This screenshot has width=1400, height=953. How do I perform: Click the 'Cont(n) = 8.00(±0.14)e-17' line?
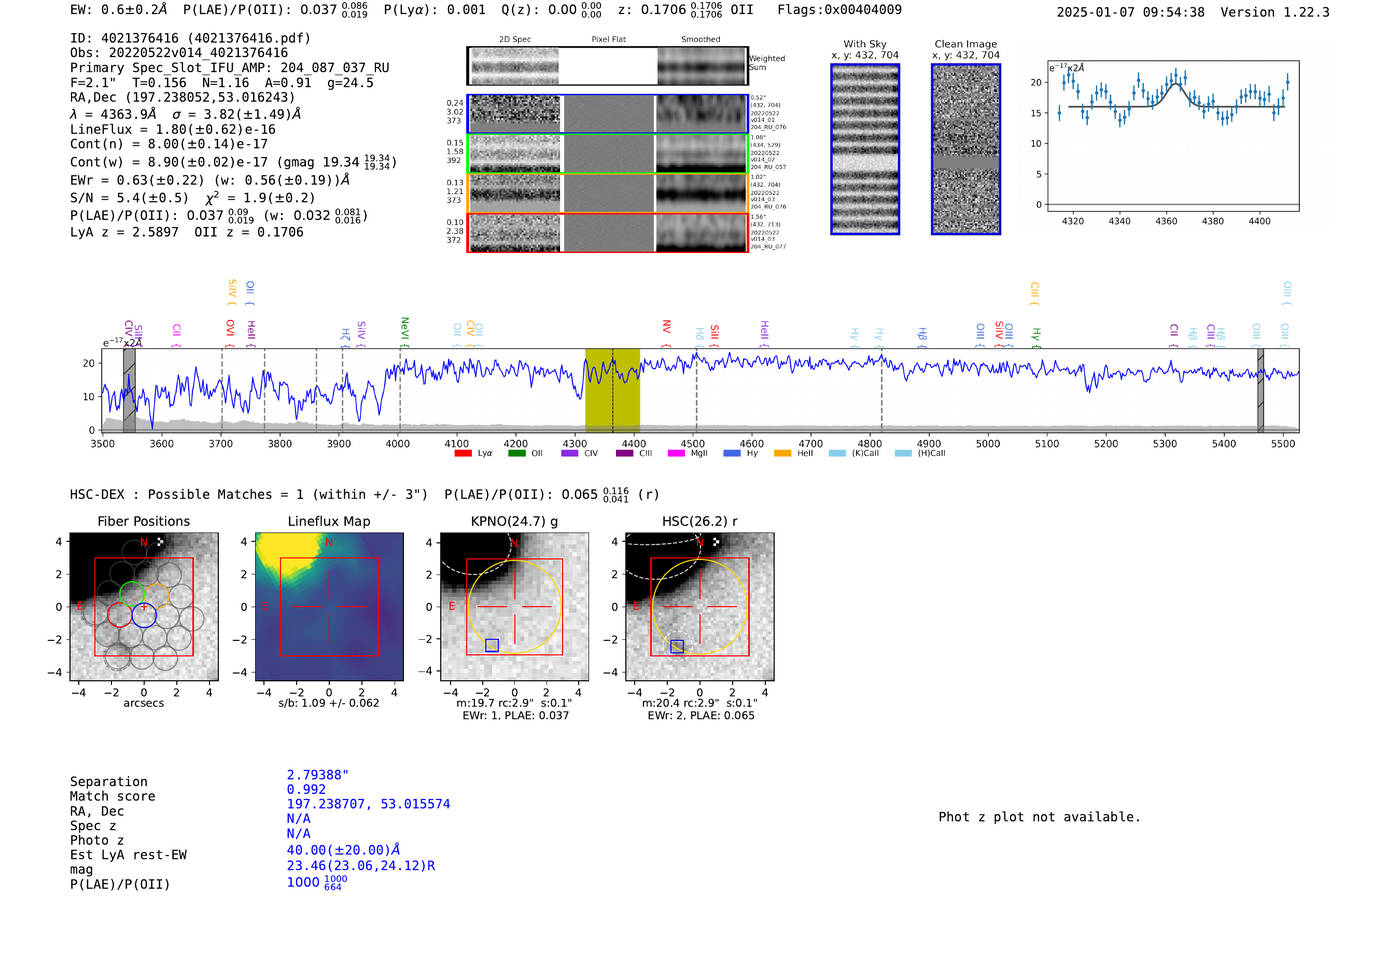click(169, 144)
